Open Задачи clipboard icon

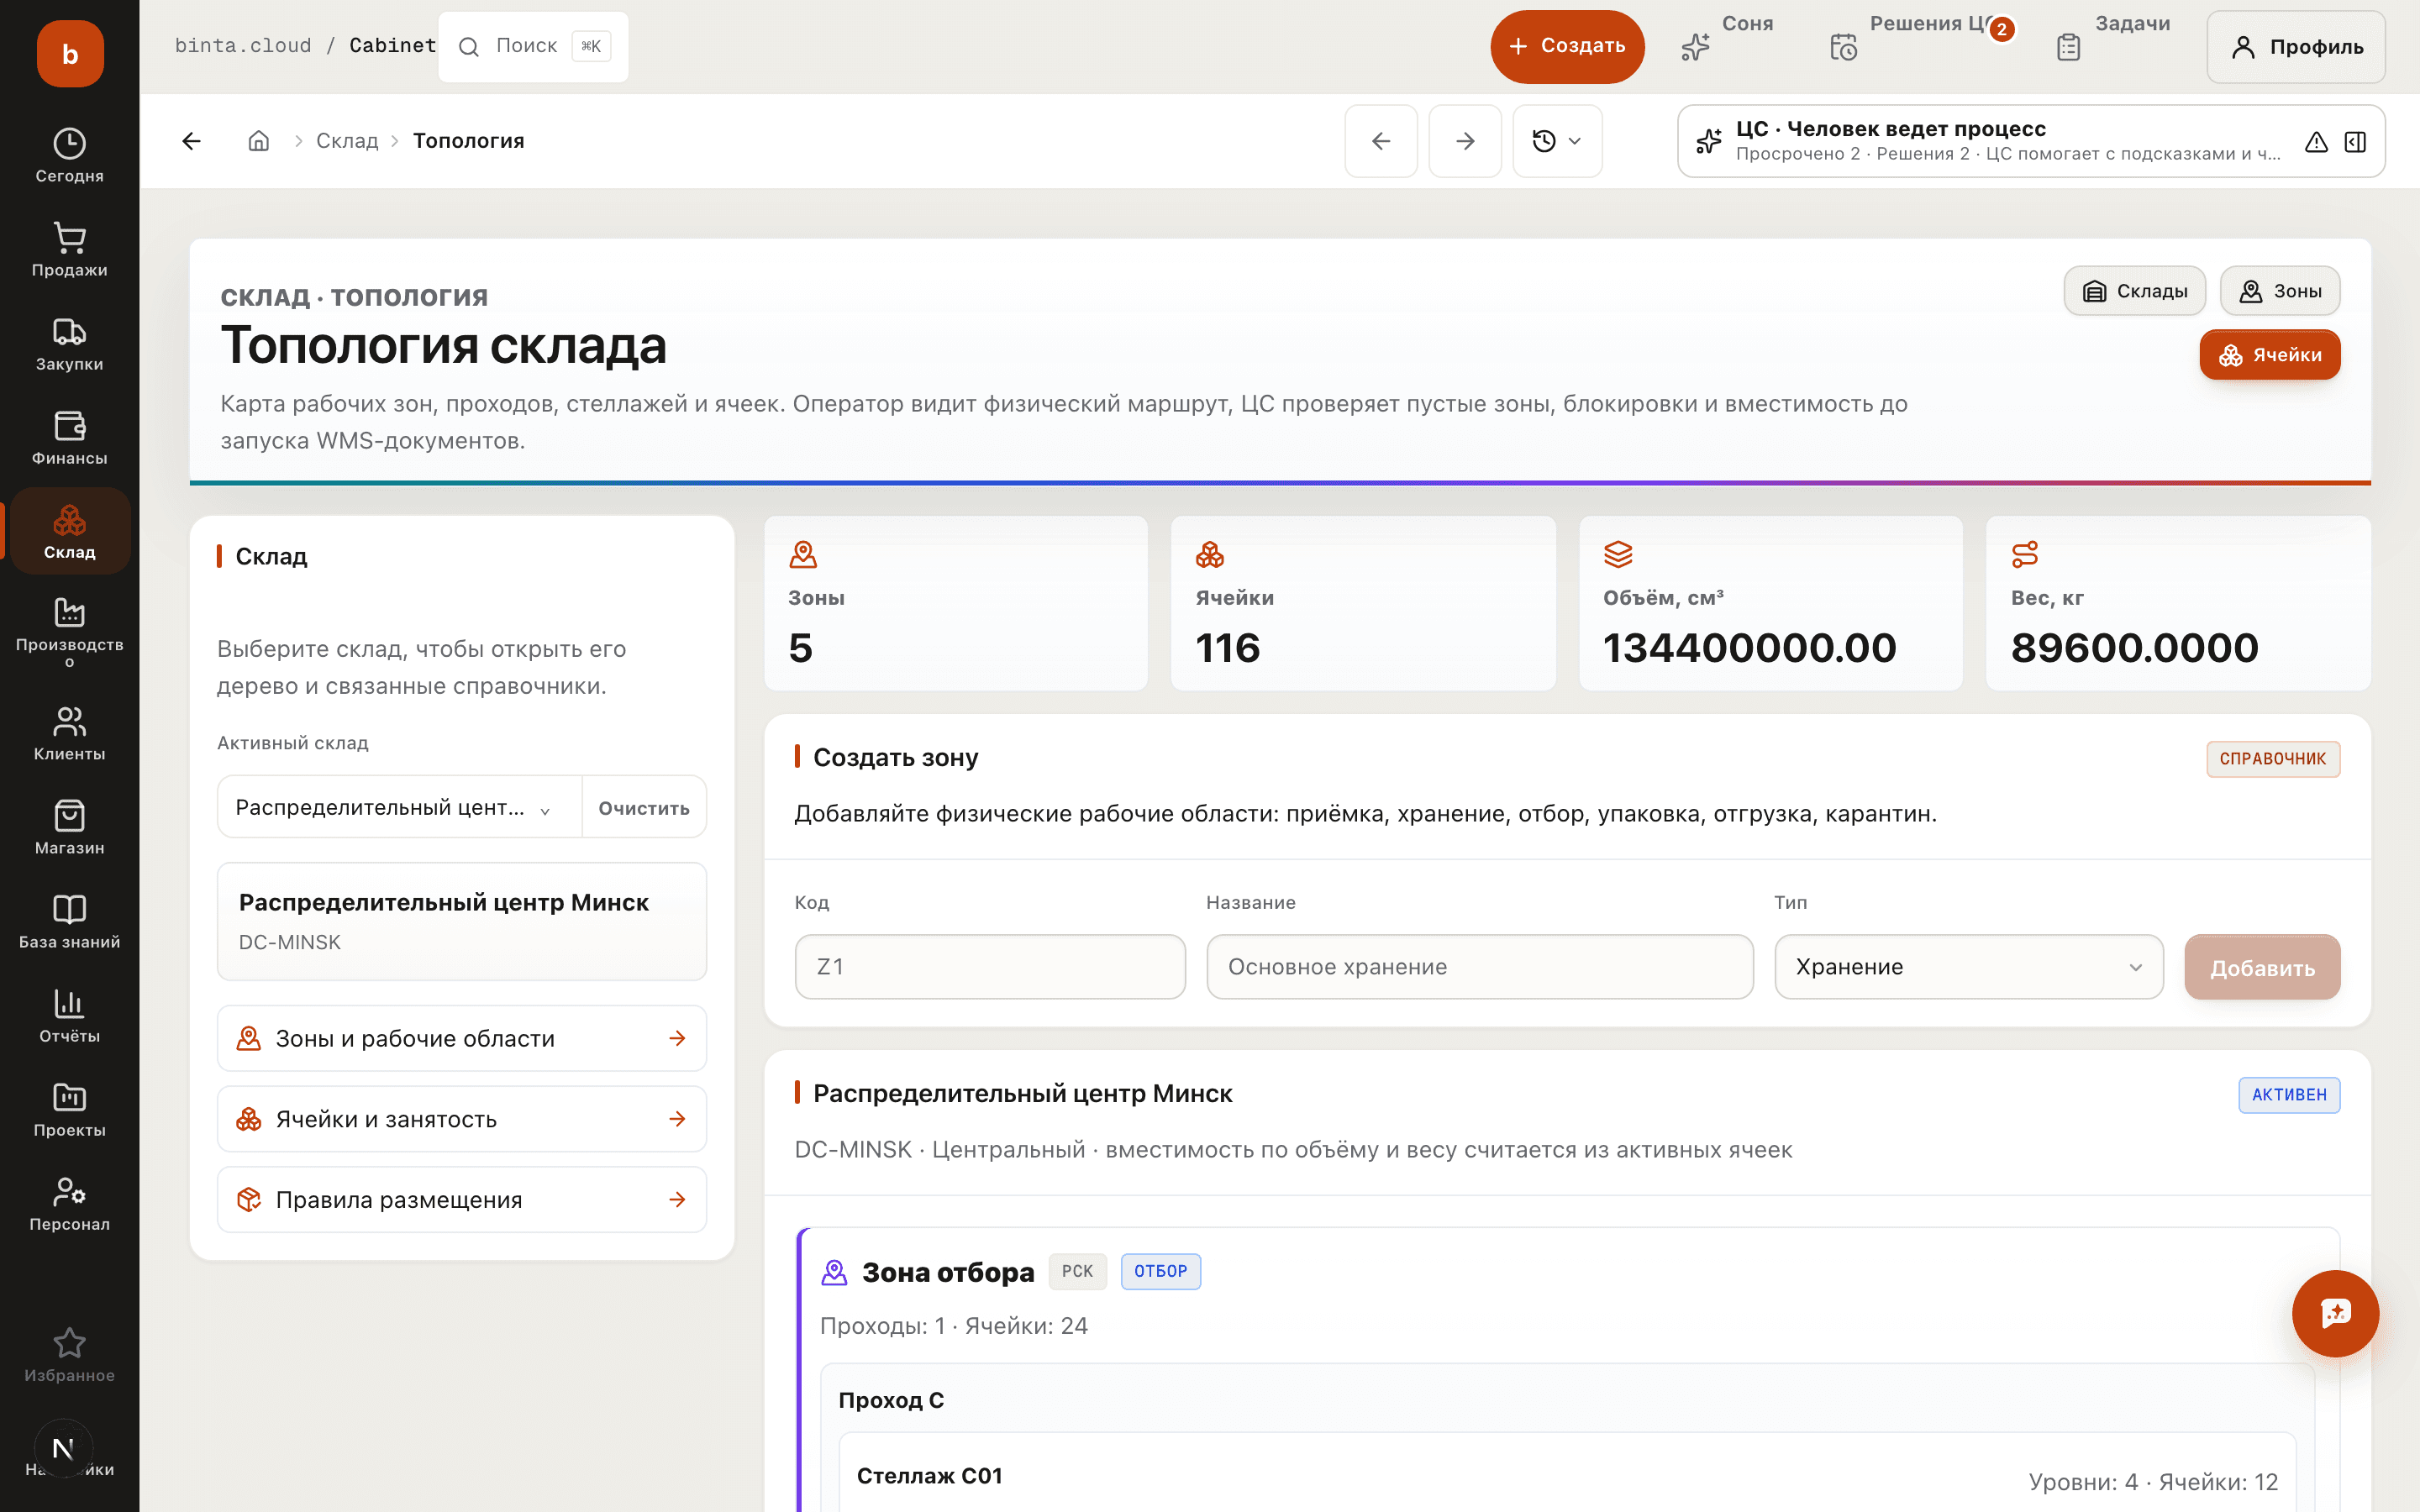(2069, 47)
